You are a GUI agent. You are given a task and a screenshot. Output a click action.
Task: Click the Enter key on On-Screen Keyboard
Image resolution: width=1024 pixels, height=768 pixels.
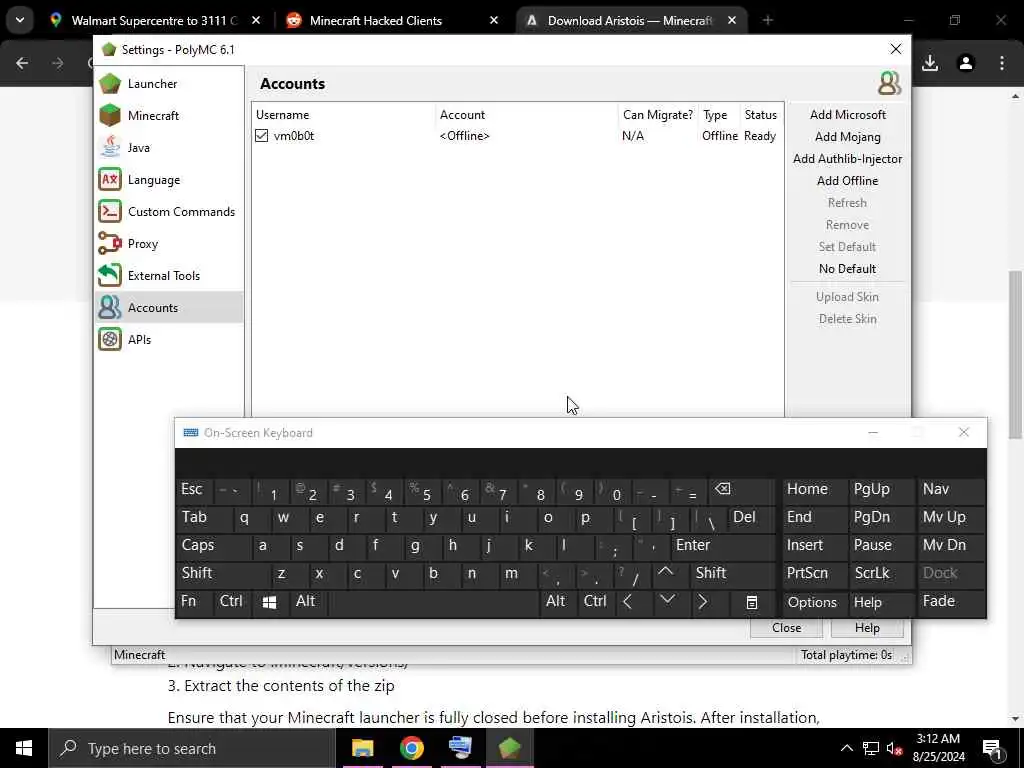(723, 546)
